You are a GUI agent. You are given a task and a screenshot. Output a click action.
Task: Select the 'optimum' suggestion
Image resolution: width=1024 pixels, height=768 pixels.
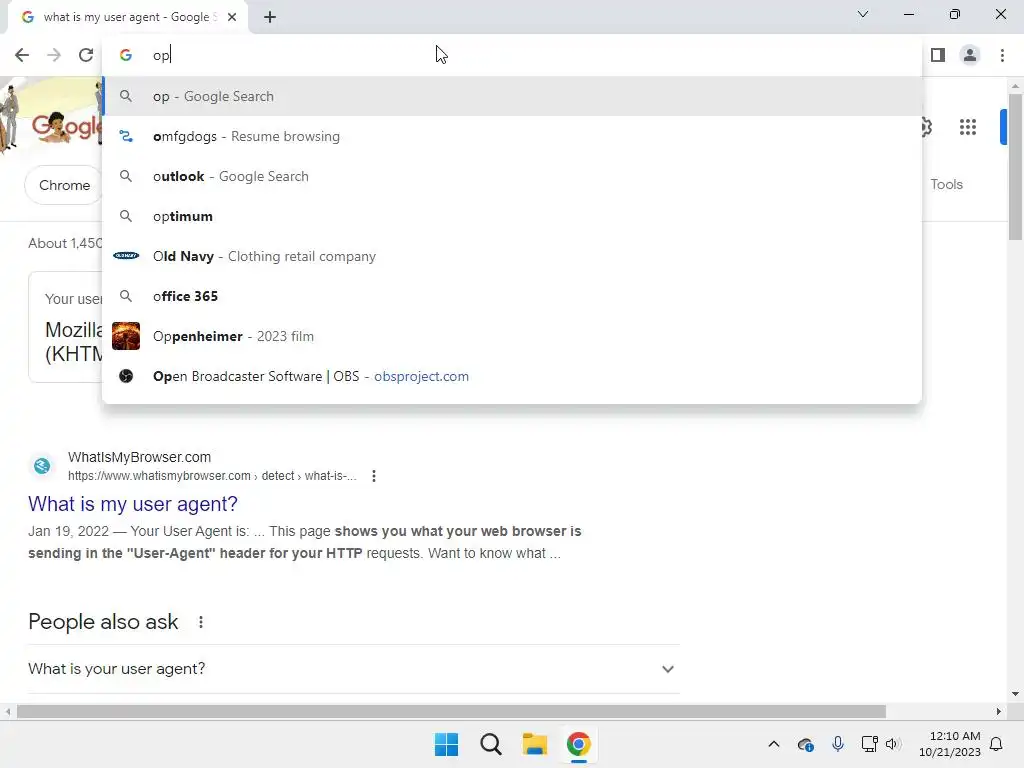tap(512, 216)
